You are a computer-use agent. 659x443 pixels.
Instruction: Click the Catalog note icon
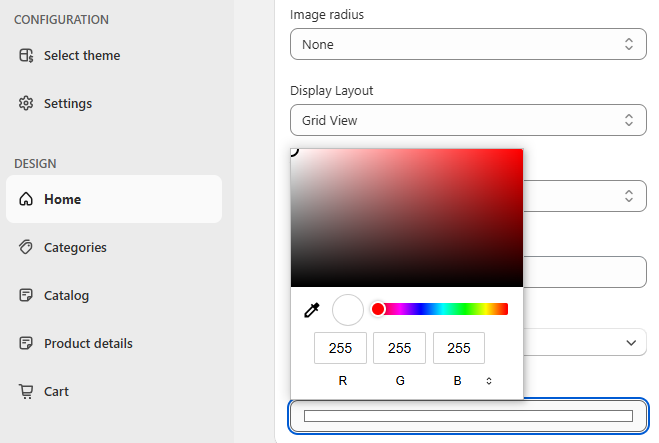tap(26, 295)
